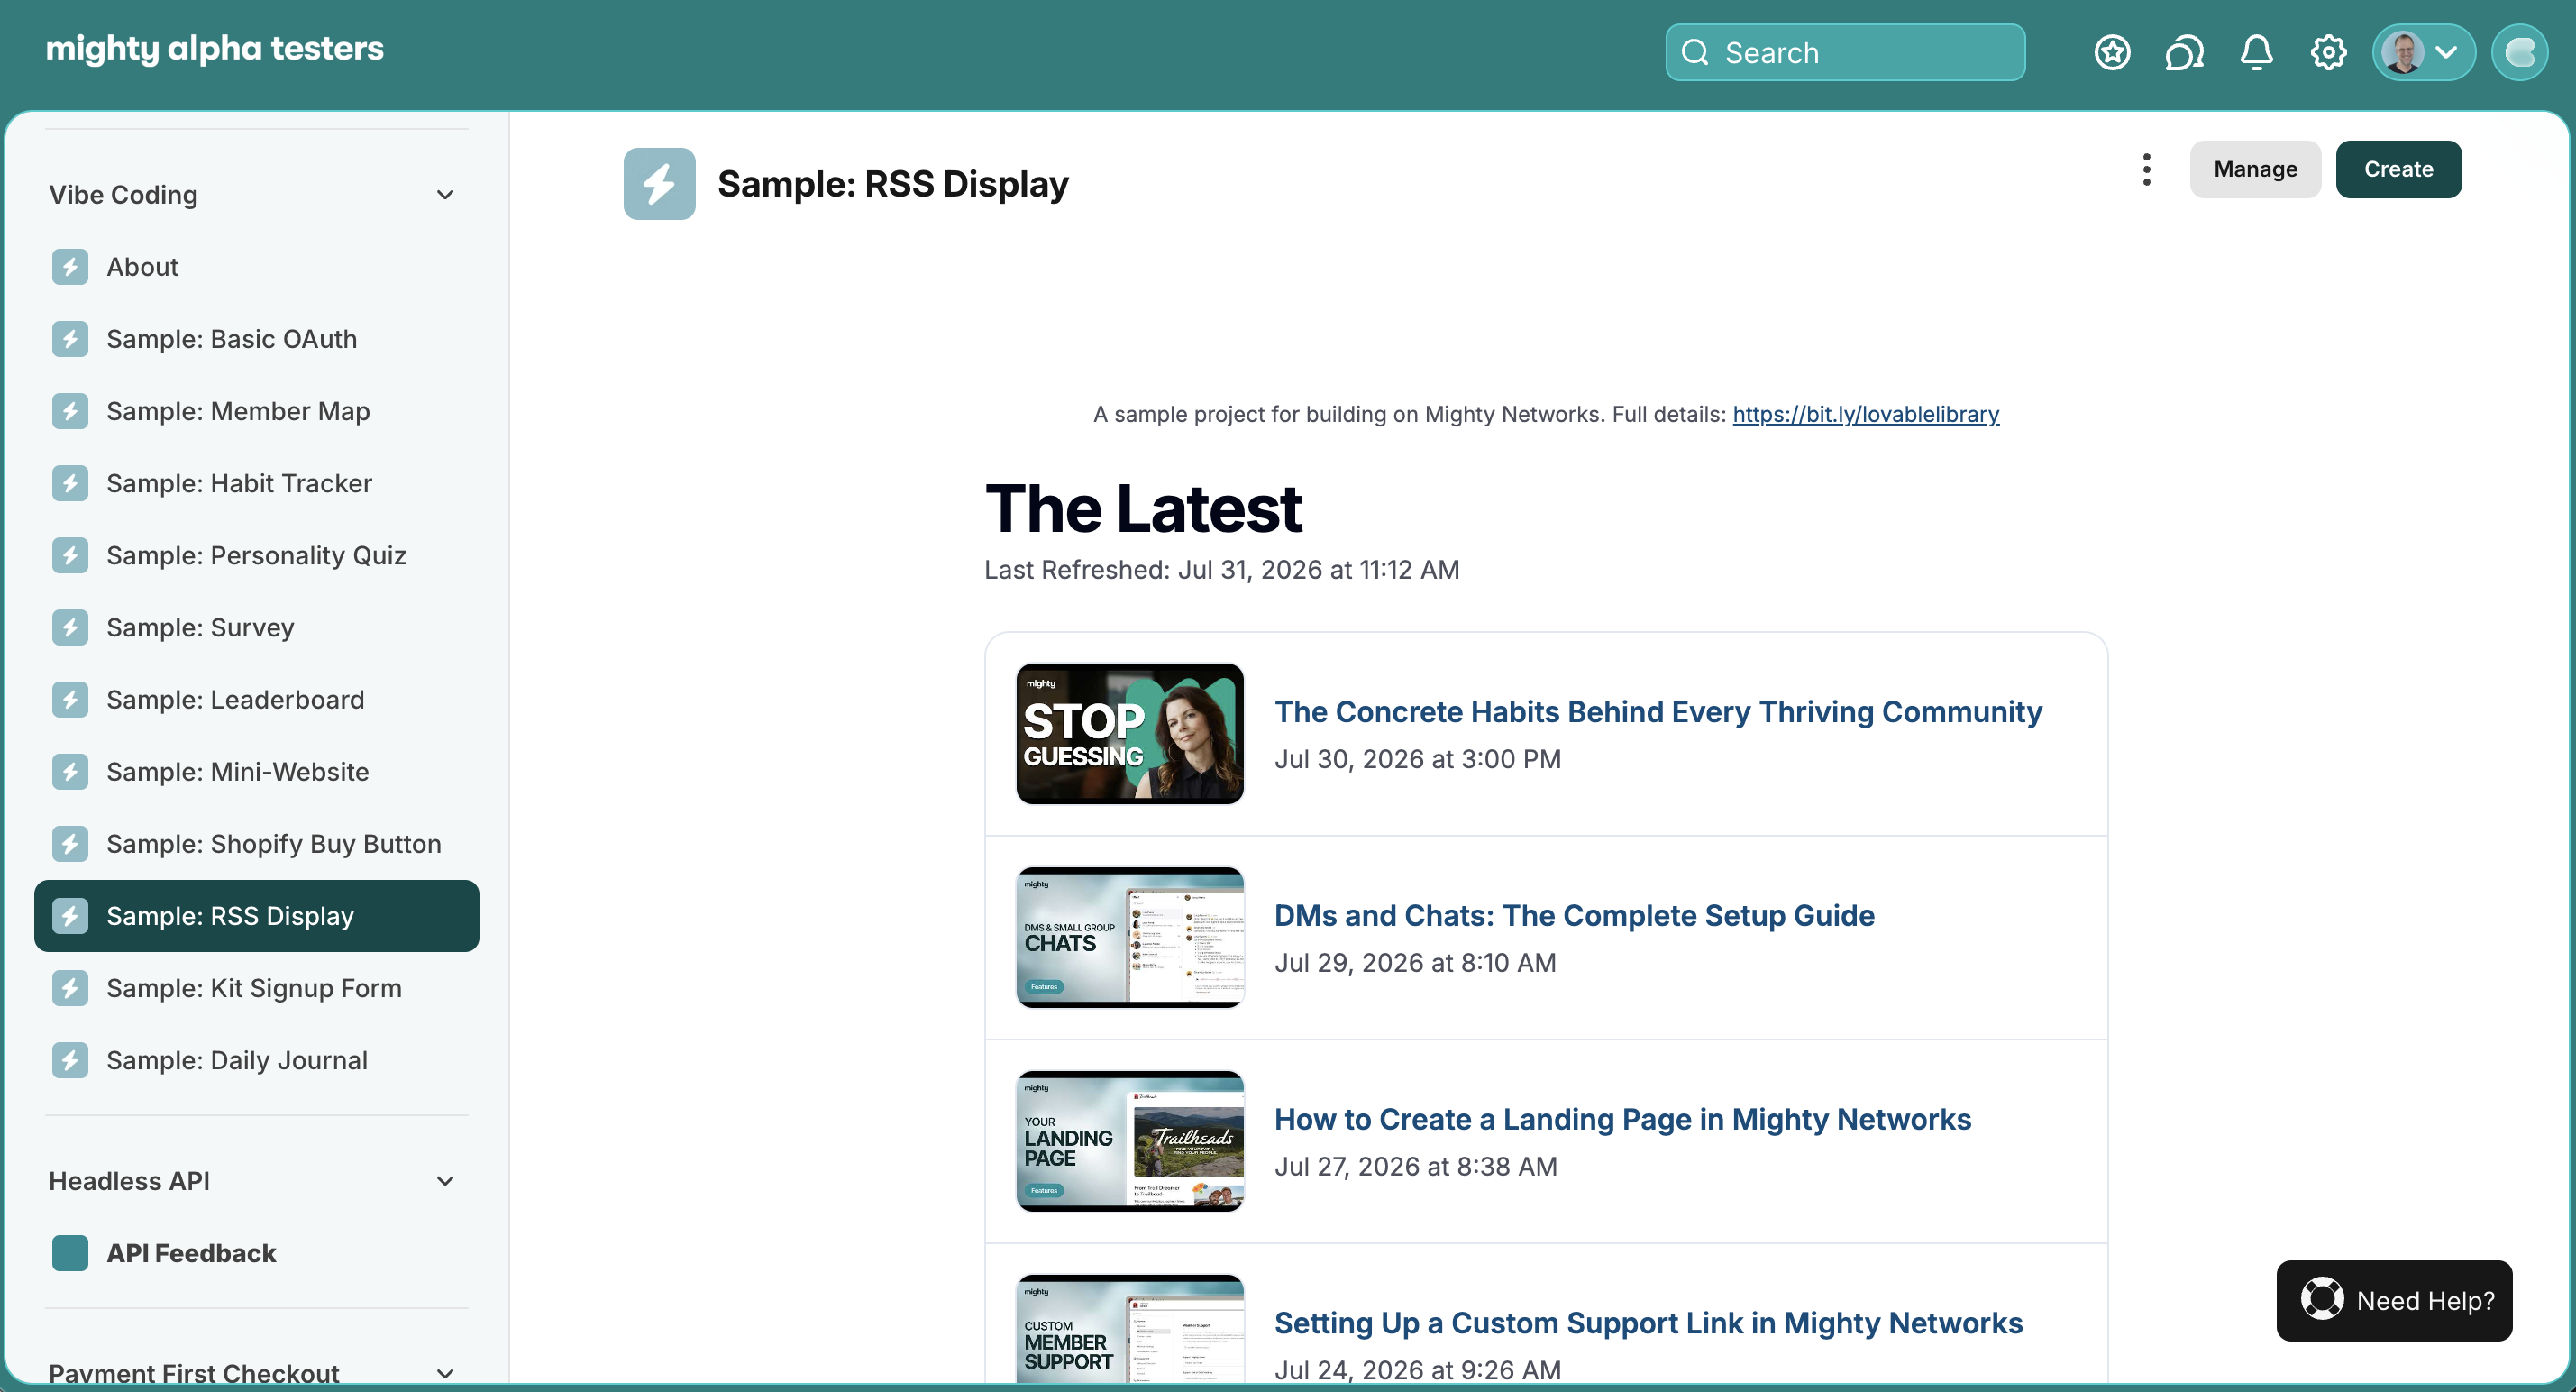
Task: Go to Sample: Shopify Buy Button
Action: (x=257, y=843)
